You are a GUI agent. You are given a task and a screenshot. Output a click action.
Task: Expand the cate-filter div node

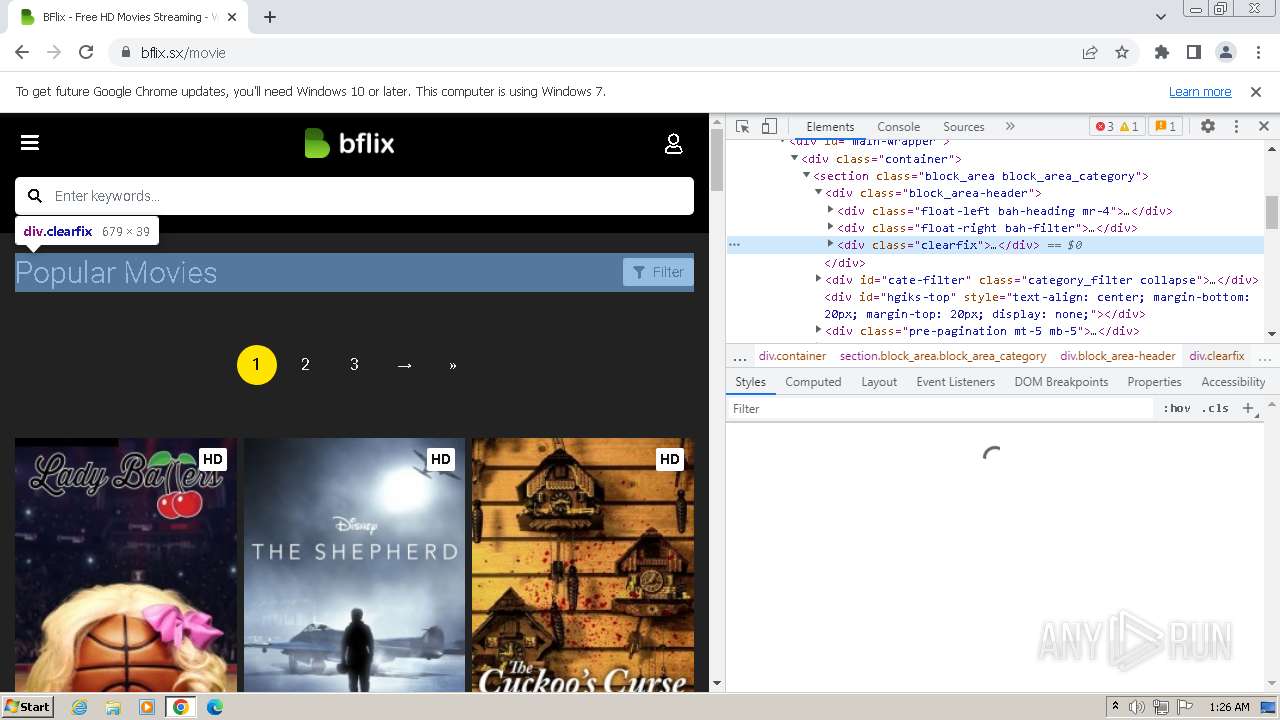click(x=819, y=280)
